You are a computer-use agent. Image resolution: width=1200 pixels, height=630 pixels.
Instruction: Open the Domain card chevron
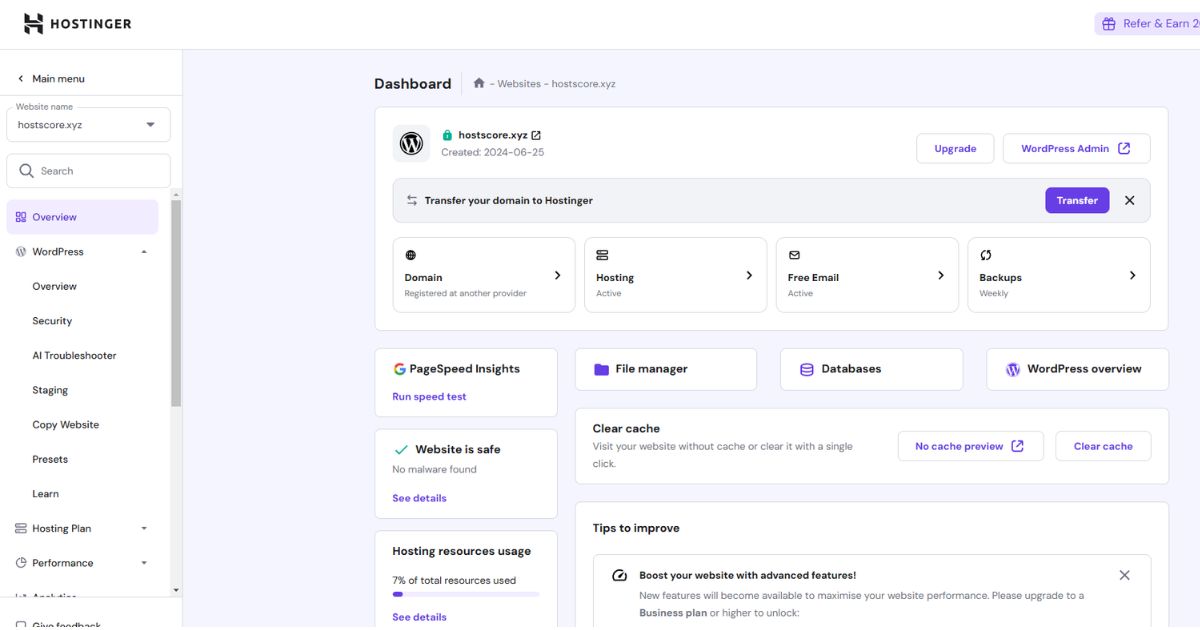click(557, 275)
